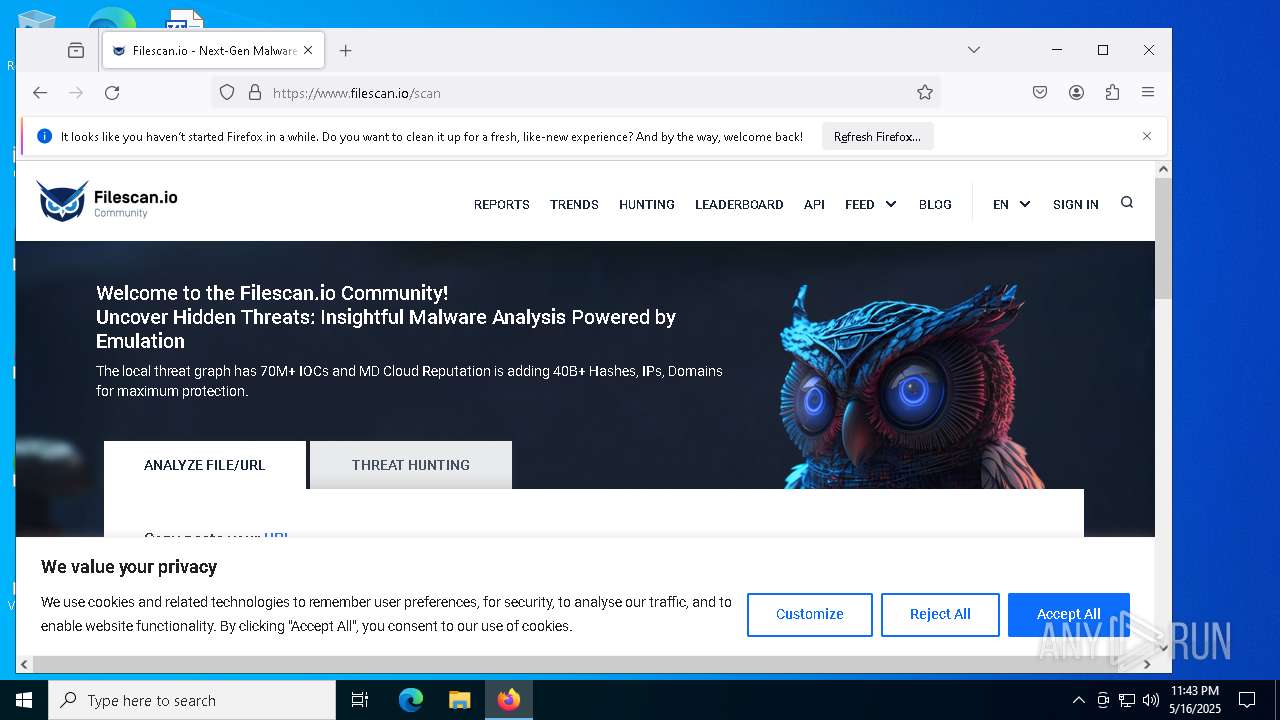Click the vertical page scrollbar thumb
Image resolution: width=1280 pixels, height=720 pixels.
(x=1163, y=239)
